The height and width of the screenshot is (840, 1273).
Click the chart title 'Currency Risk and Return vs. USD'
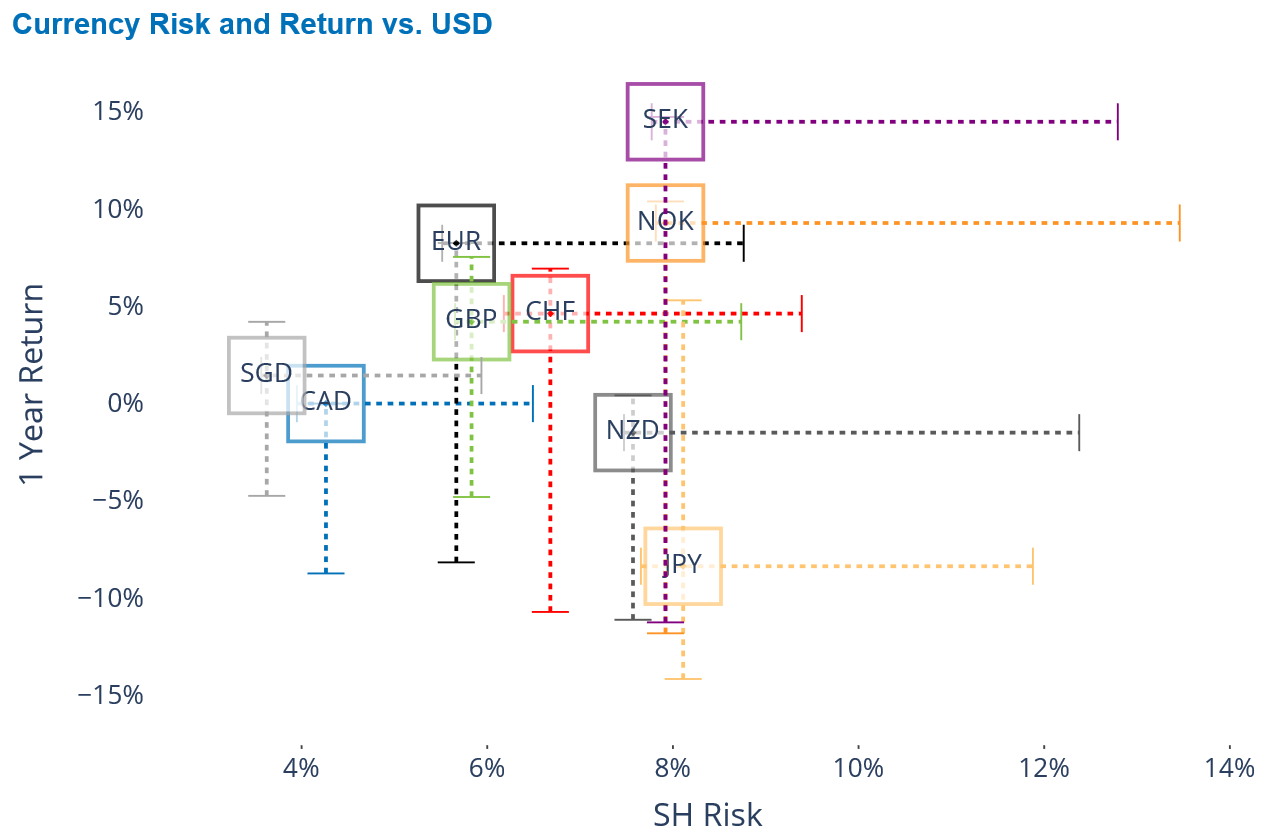(x=252, y=23)
